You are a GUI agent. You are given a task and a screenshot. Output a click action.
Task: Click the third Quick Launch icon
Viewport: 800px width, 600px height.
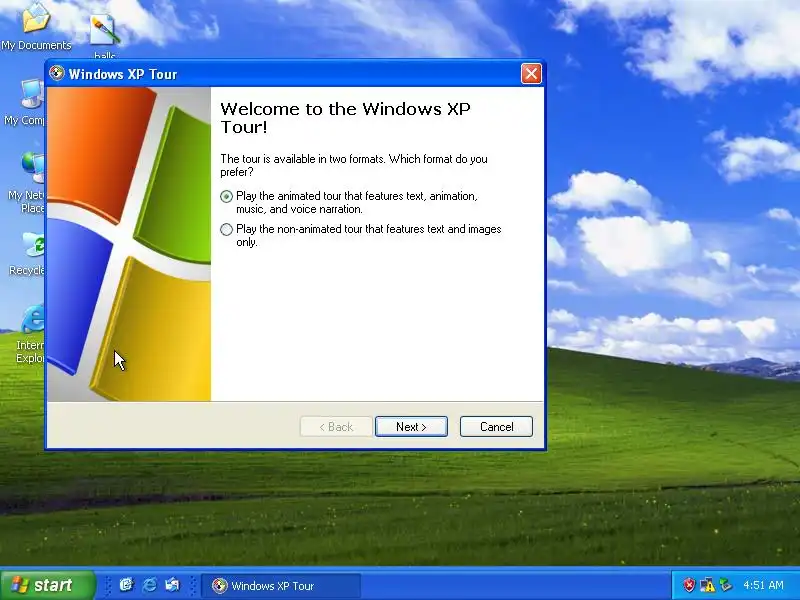coord(172,585)
